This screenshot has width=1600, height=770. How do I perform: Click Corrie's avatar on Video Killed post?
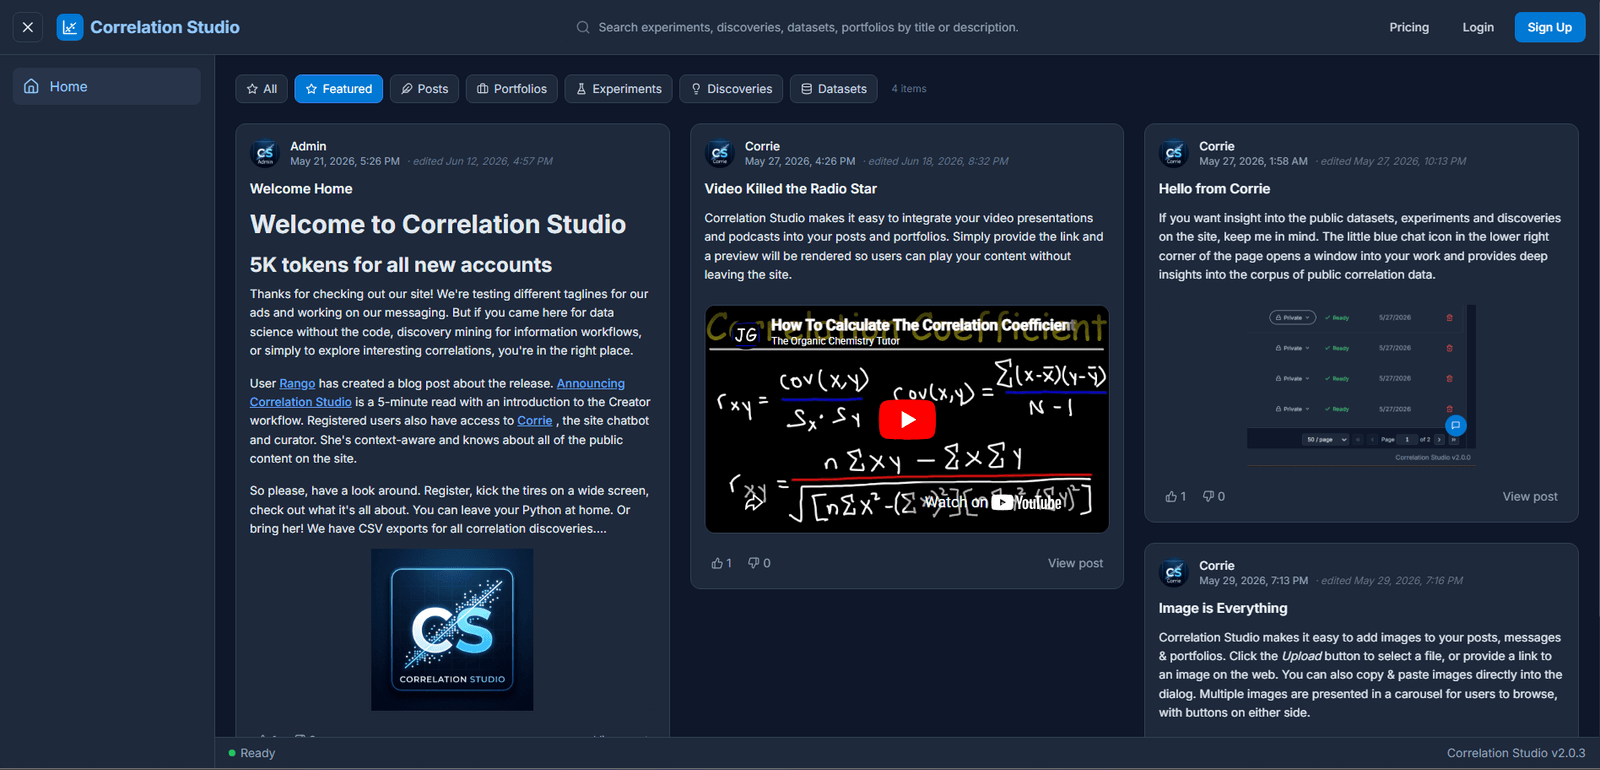coord(719,154)
